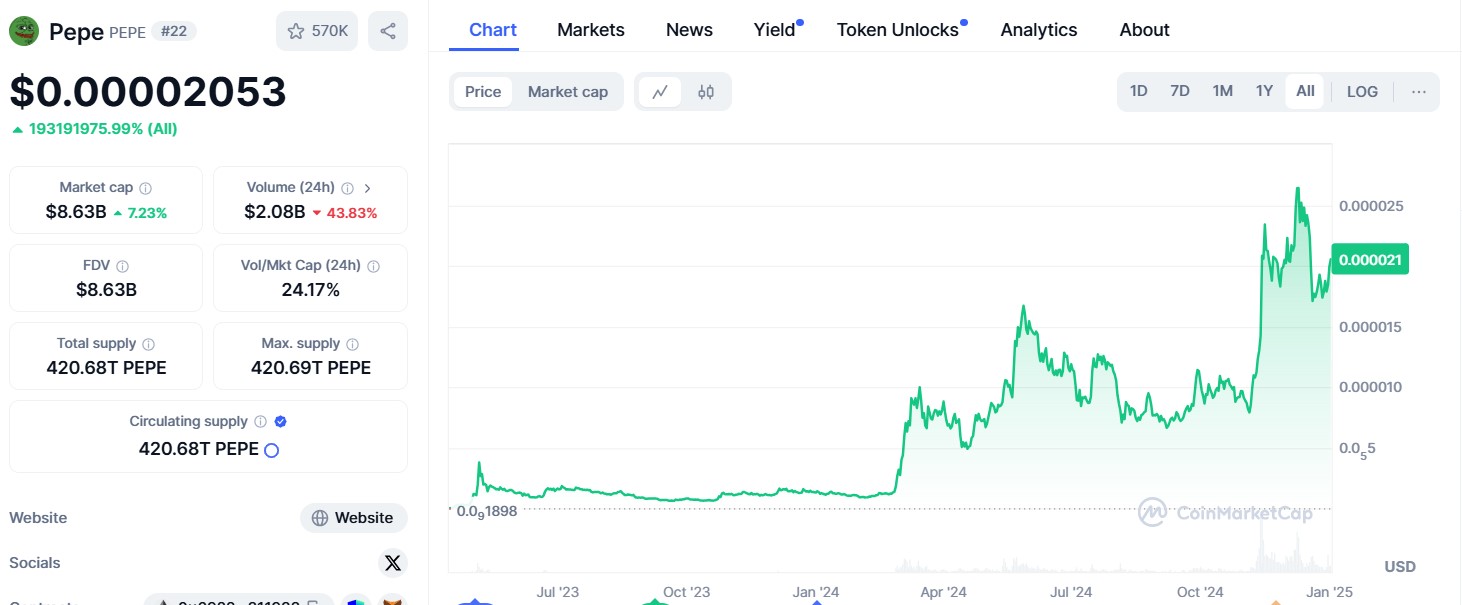Select the 7D time range button
This screenshot has width=1462, height=605.
click(1180, 92)
